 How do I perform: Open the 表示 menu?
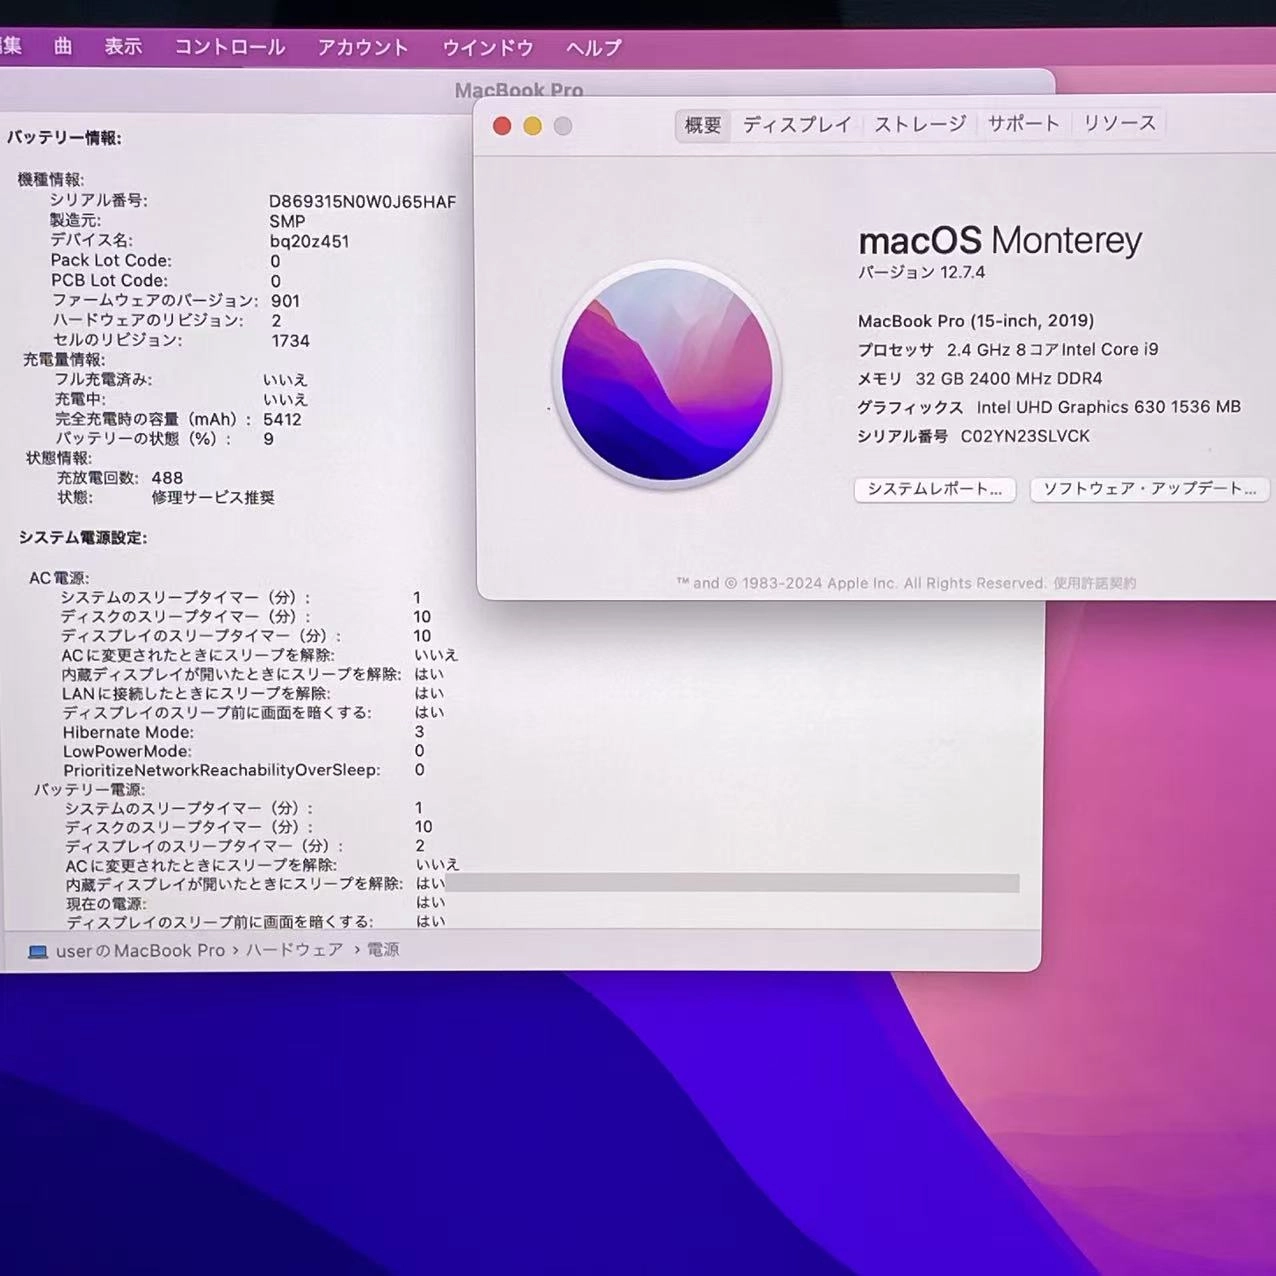(x=122, y=47)
